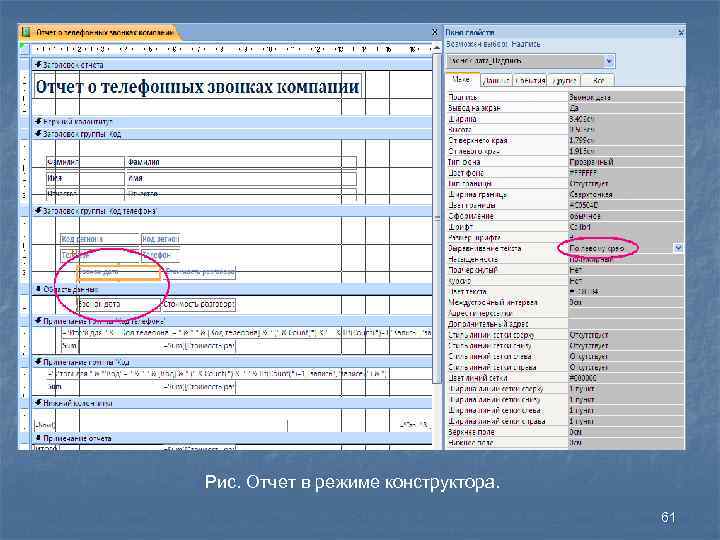
Task: Edit the Цвет фона value #FFFFFF
Action: pyautogui.click(x=626, y=173)
